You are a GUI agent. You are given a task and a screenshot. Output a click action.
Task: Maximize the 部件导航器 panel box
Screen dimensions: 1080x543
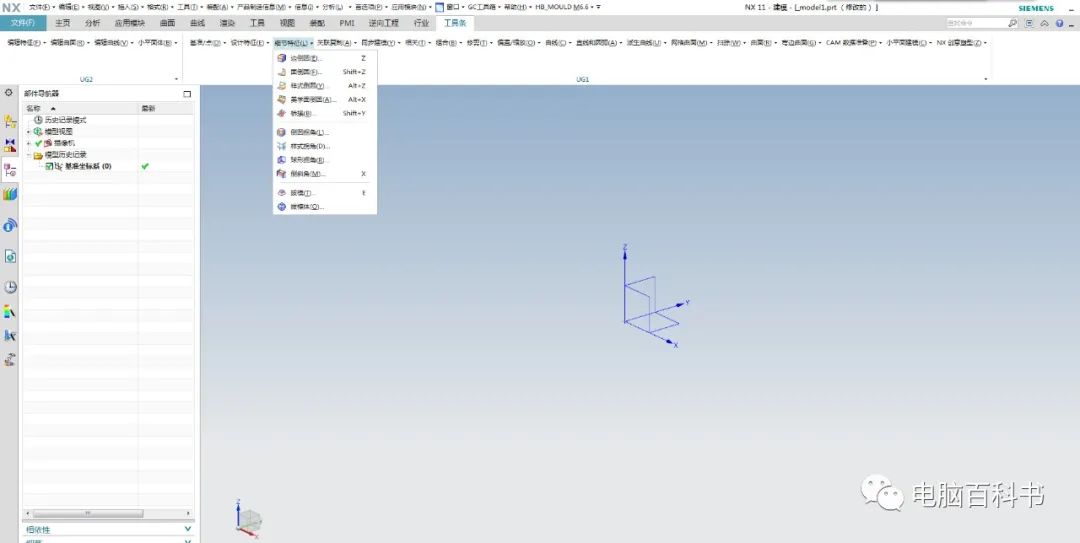click(x=187, y=93)
